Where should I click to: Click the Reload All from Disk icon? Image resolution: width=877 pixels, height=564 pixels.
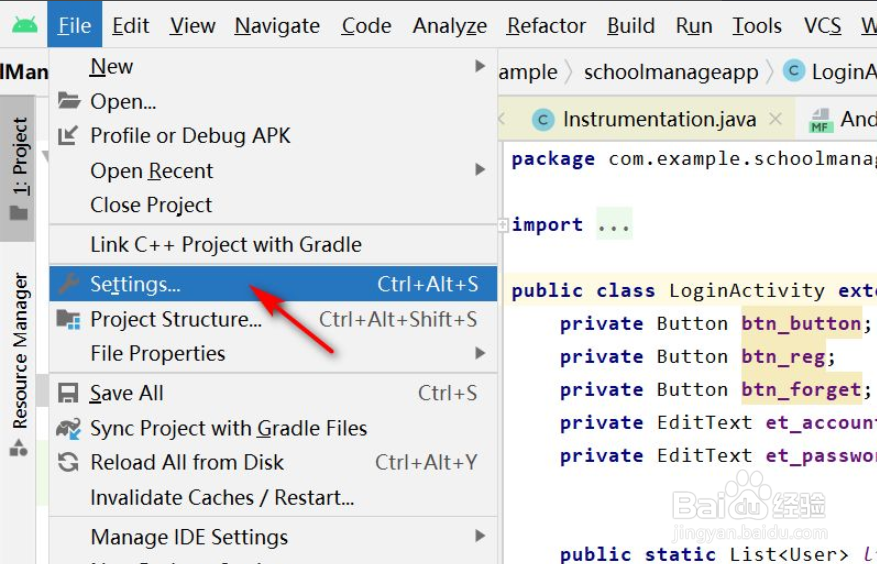coord(68,462)
